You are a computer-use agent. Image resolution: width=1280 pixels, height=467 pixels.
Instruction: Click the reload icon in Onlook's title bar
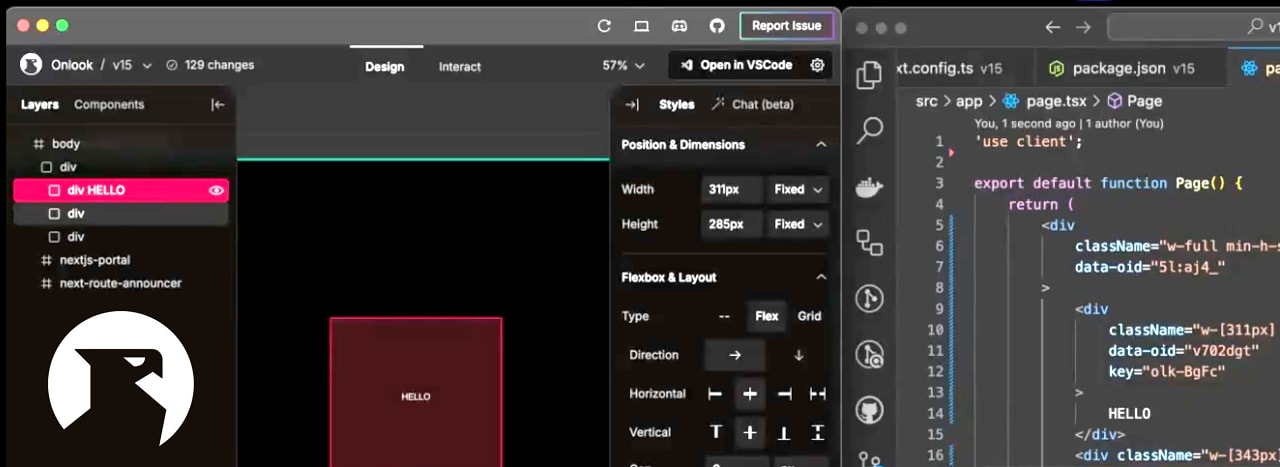[x=604, y=26]
